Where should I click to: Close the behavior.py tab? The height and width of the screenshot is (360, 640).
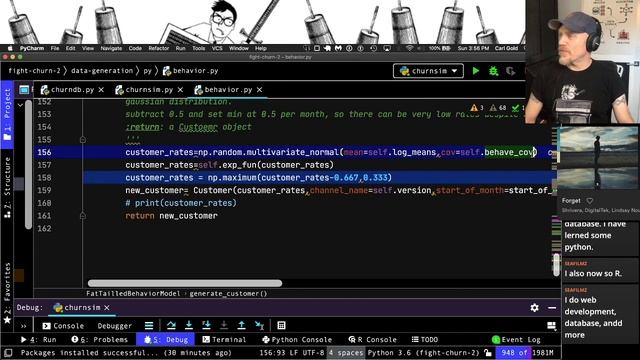(259, 89)
